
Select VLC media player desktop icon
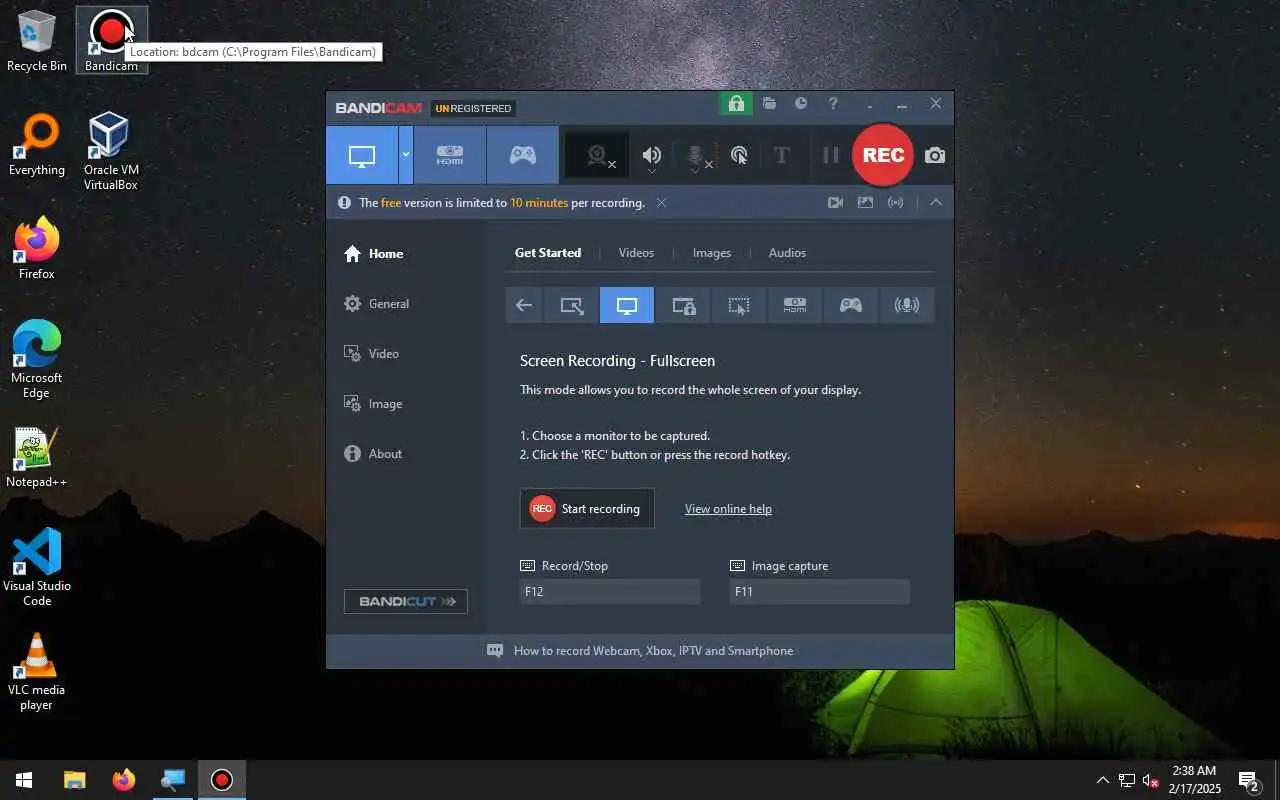point(37,672)
